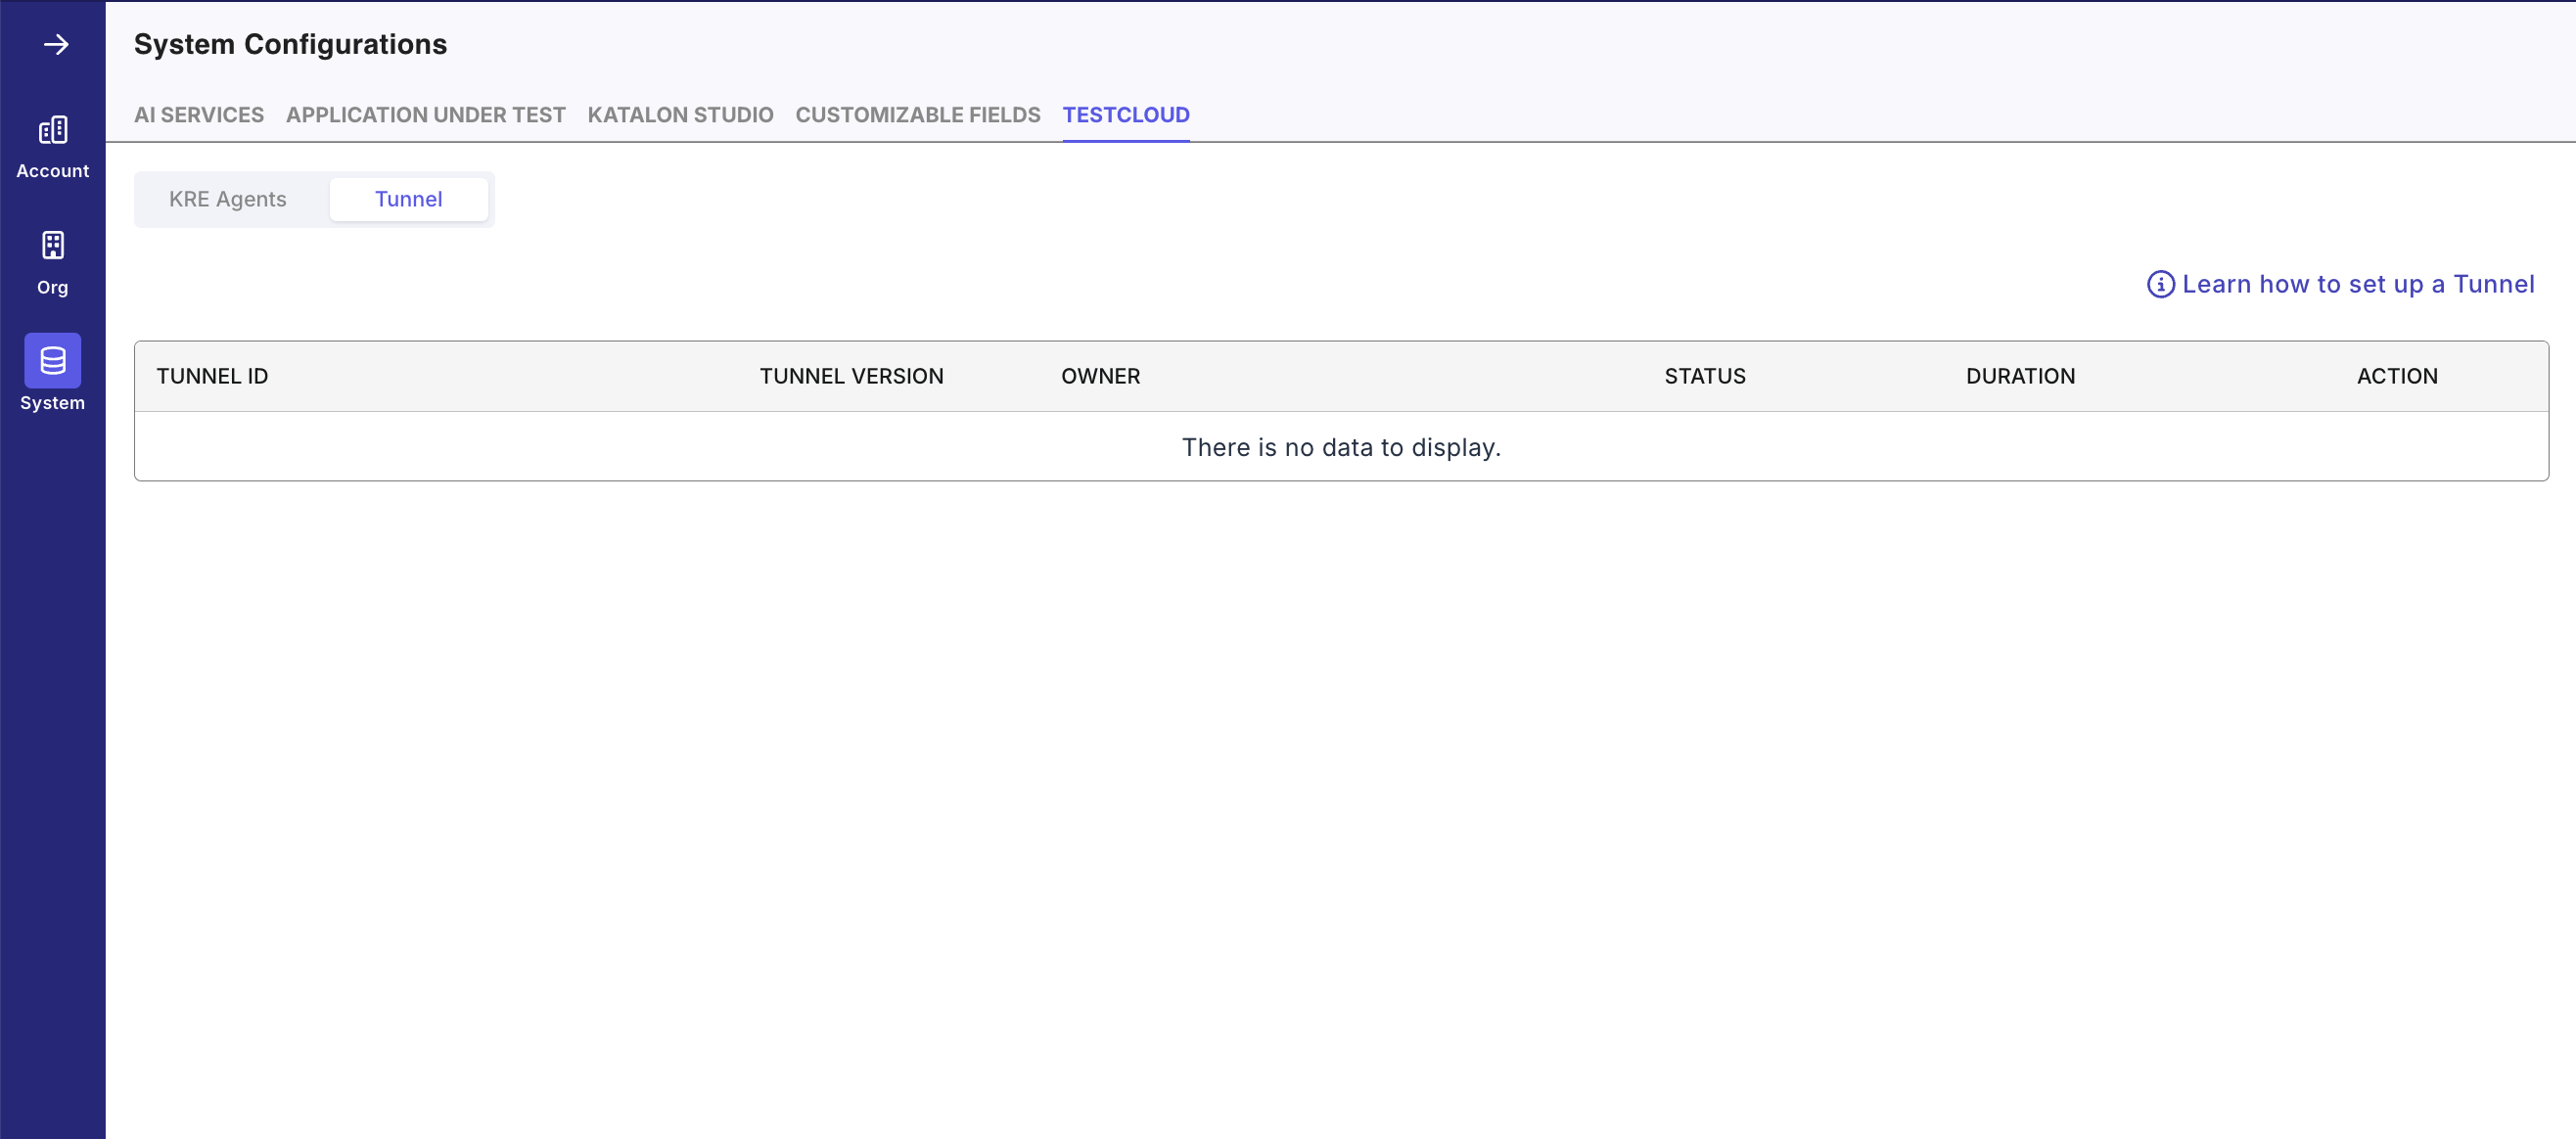Click the Tunnel Version column header
The width and height of the screenshot is (2576, 1139).
[851, 376]
